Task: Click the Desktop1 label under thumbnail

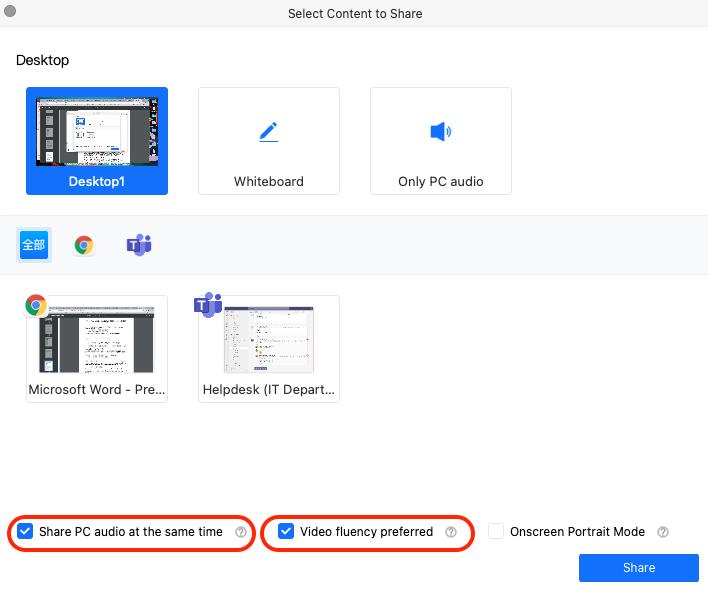Action: point(96,182)
